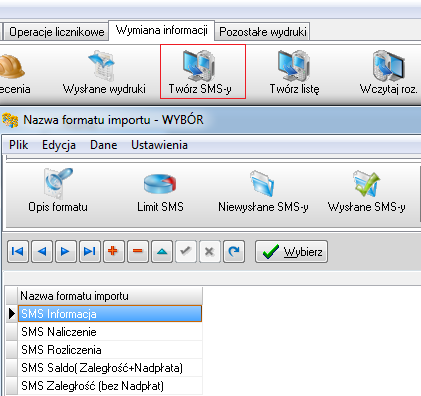Go to previous record
421x396 pixels.
click(x=42, y=251)
